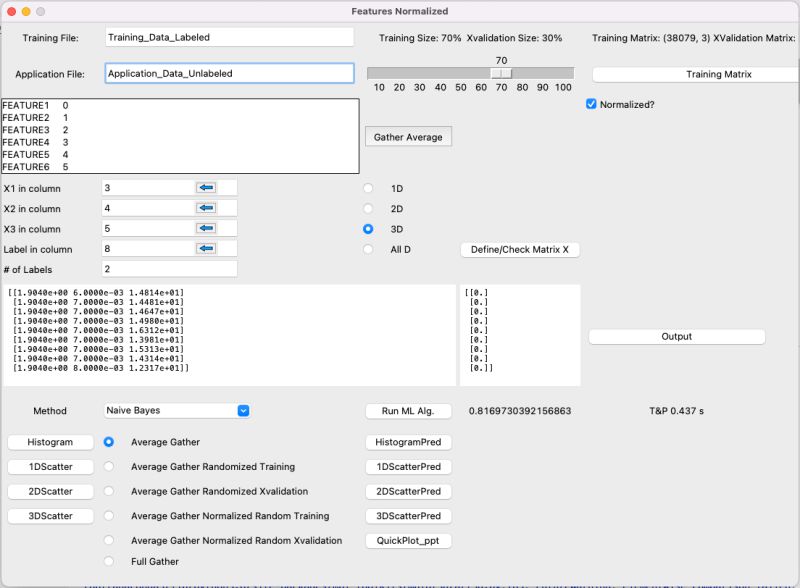Select the Full Gather option

[x=109, y=561]
